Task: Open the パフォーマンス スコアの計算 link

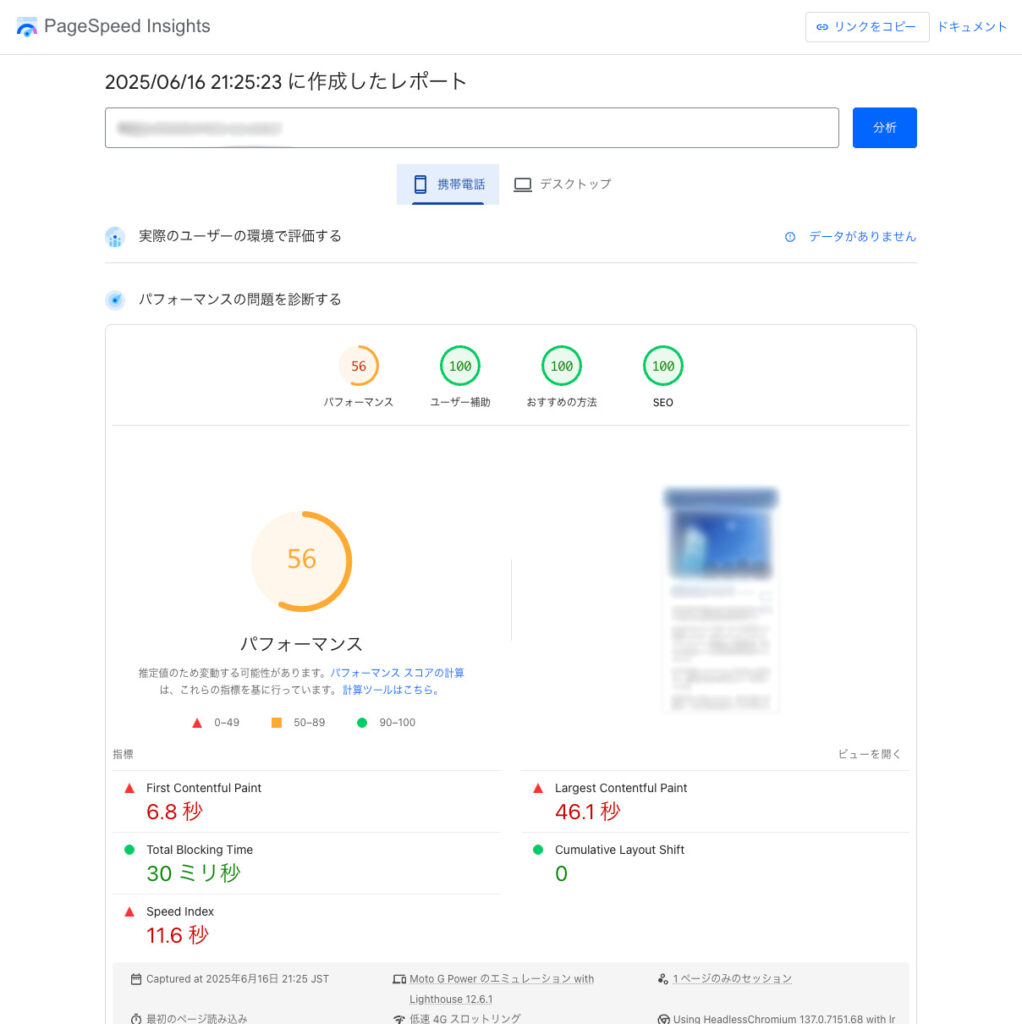Action: tap(397, 673)
